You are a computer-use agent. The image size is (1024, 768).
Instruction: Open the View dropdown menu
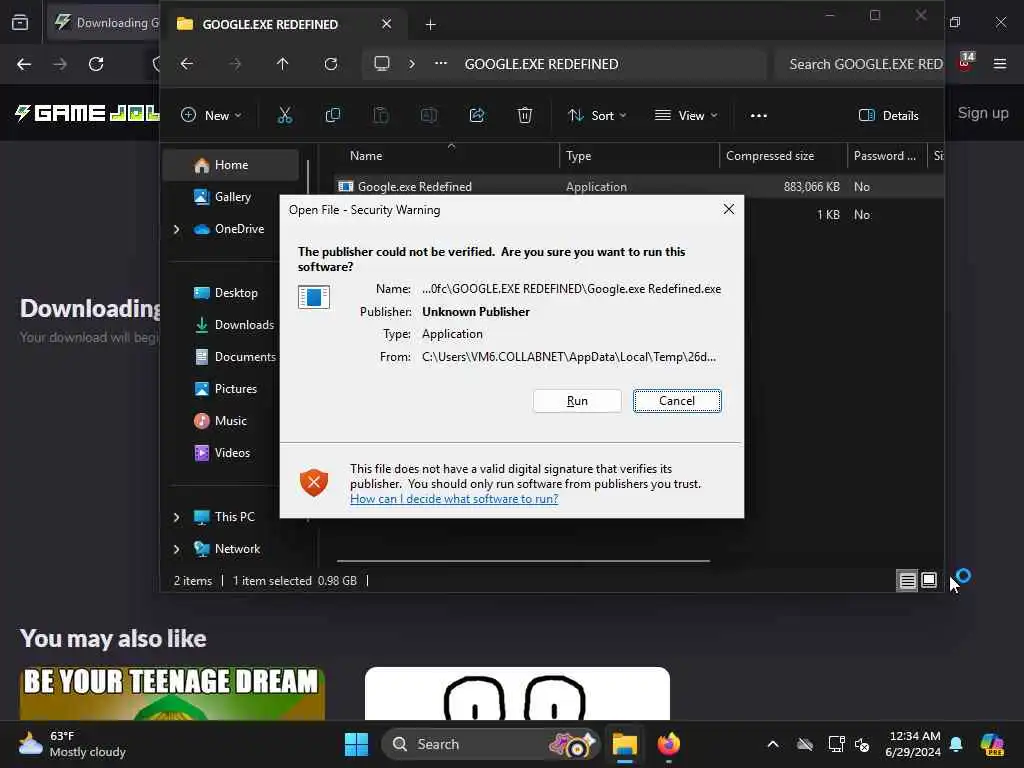click(x=685, y=116)
